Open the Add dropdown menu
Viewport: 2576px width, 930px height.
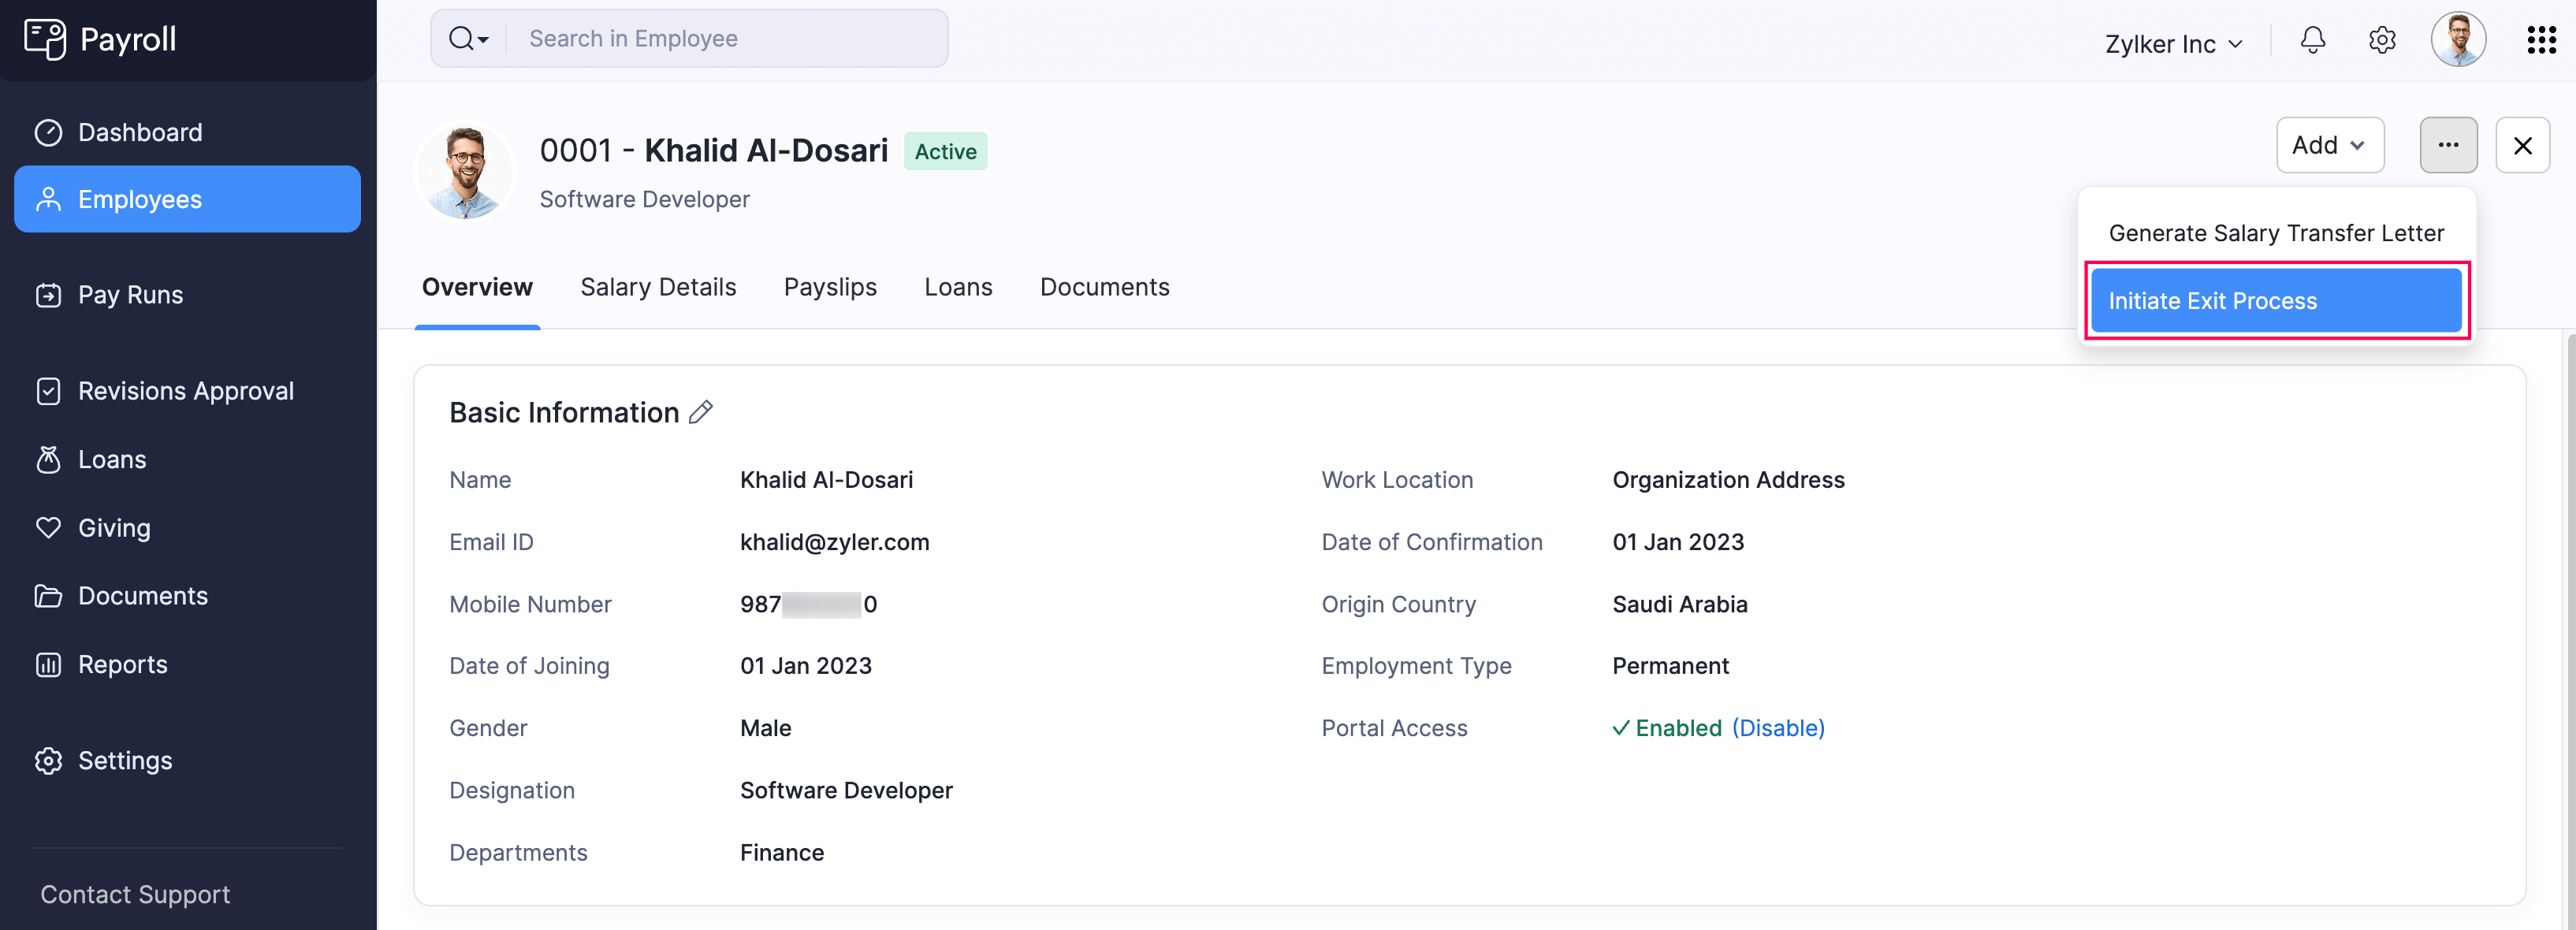pyautogui.click(x=2330, y=144)
